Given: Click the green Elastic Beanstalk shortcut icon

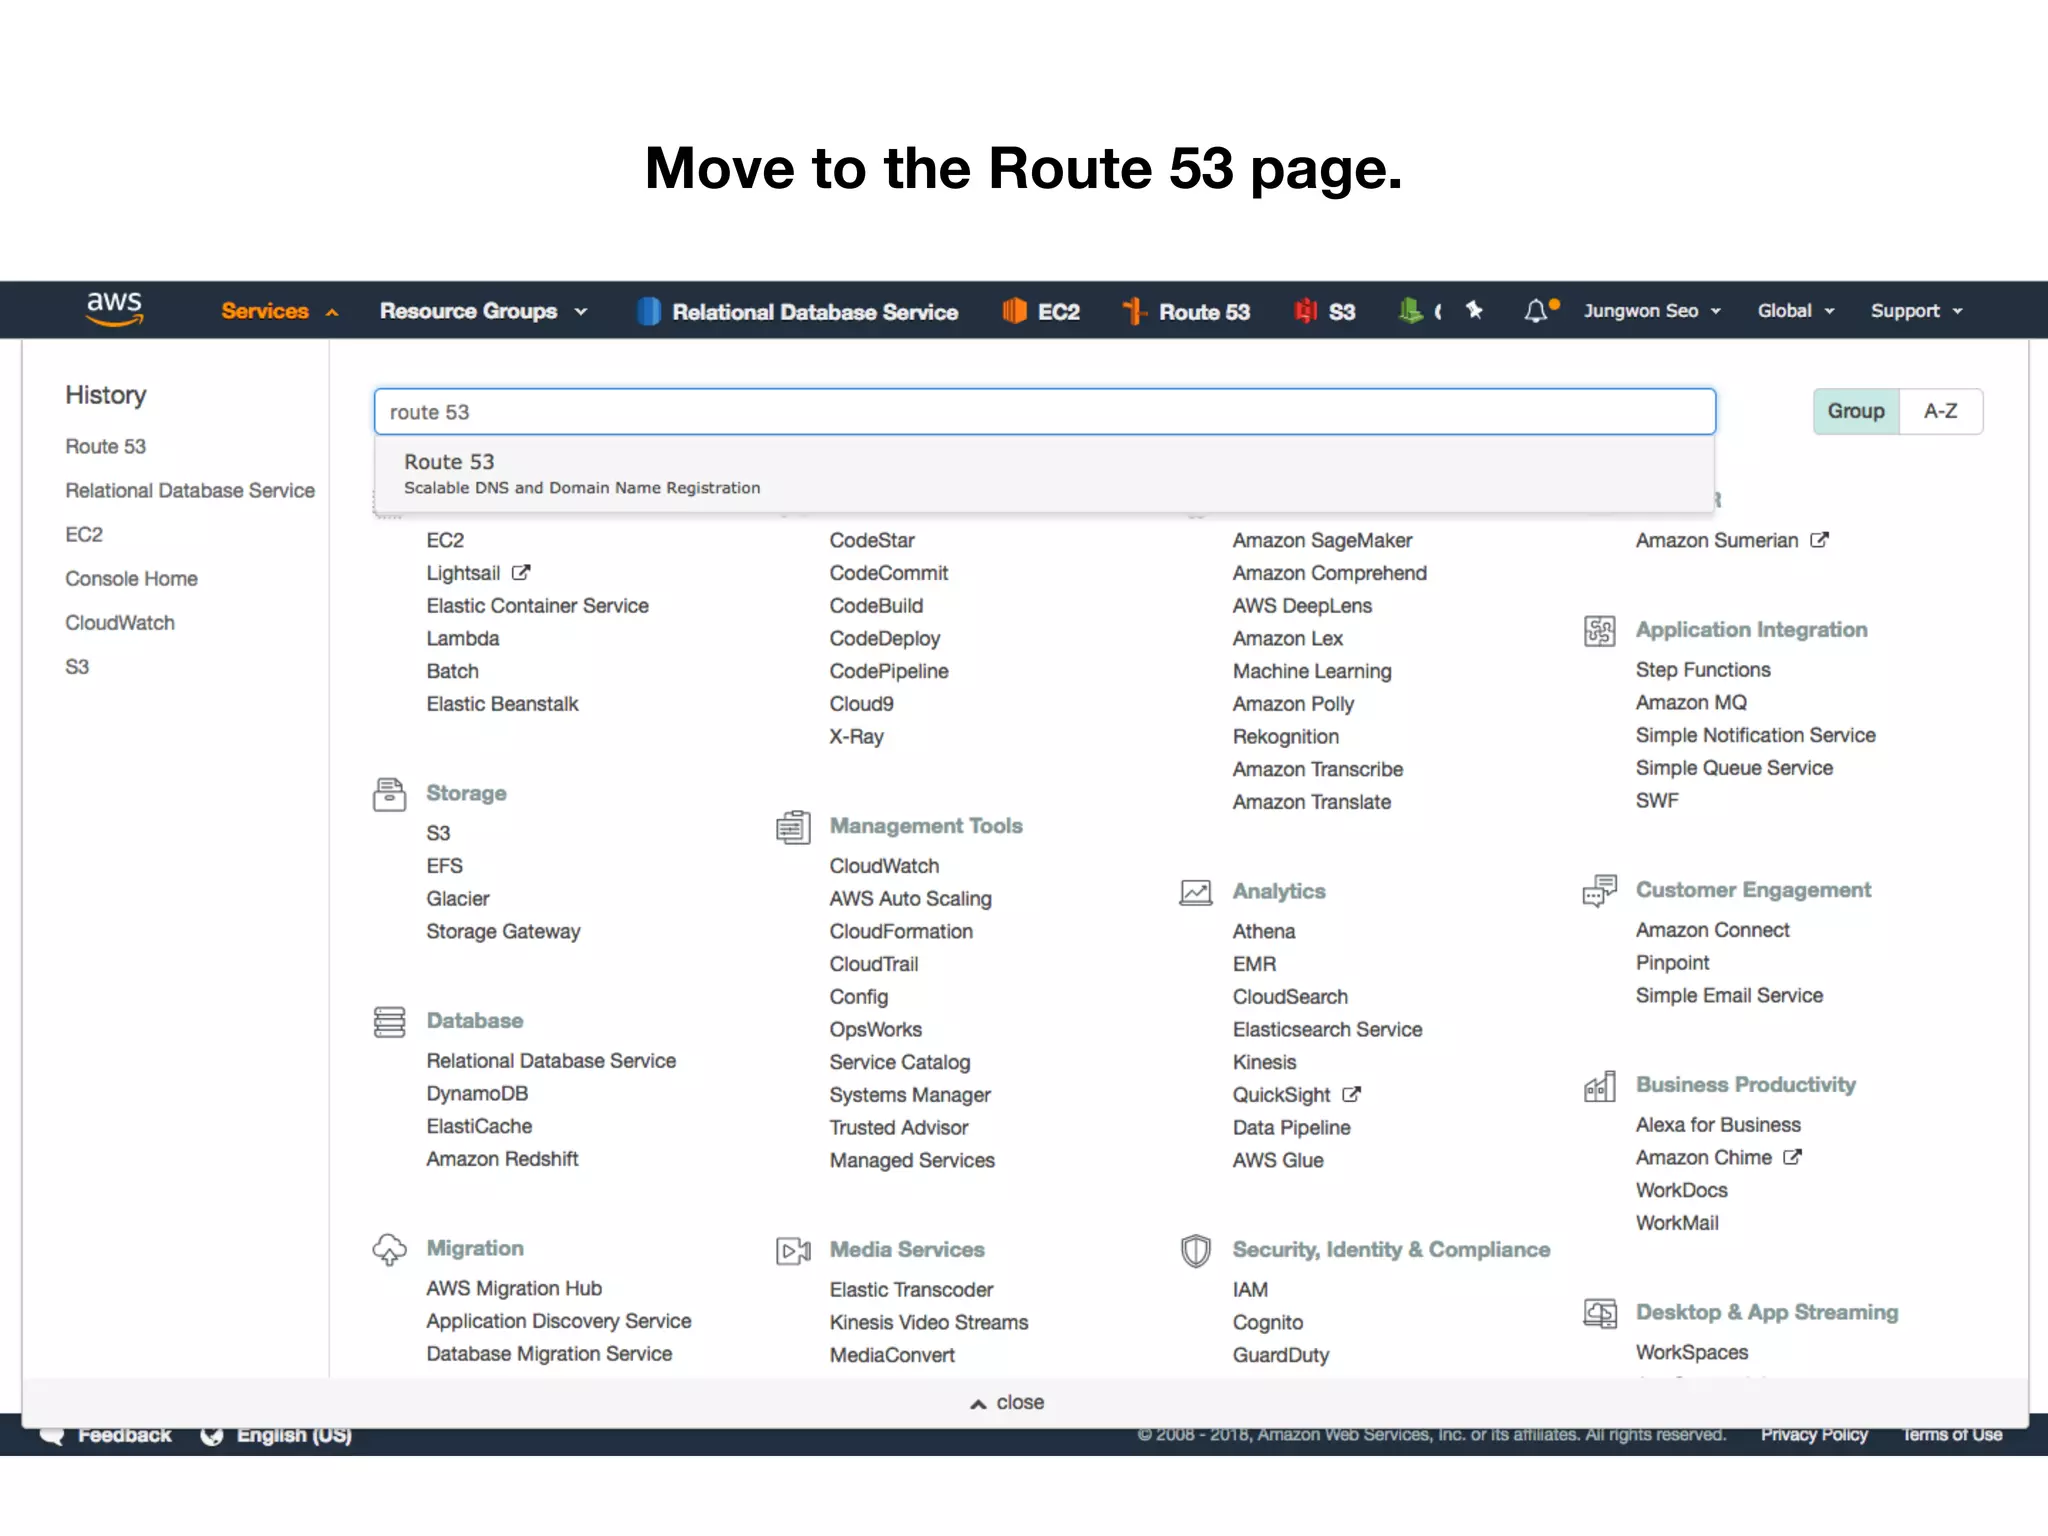Looking at the screenshot, I should click(1410, 311).
